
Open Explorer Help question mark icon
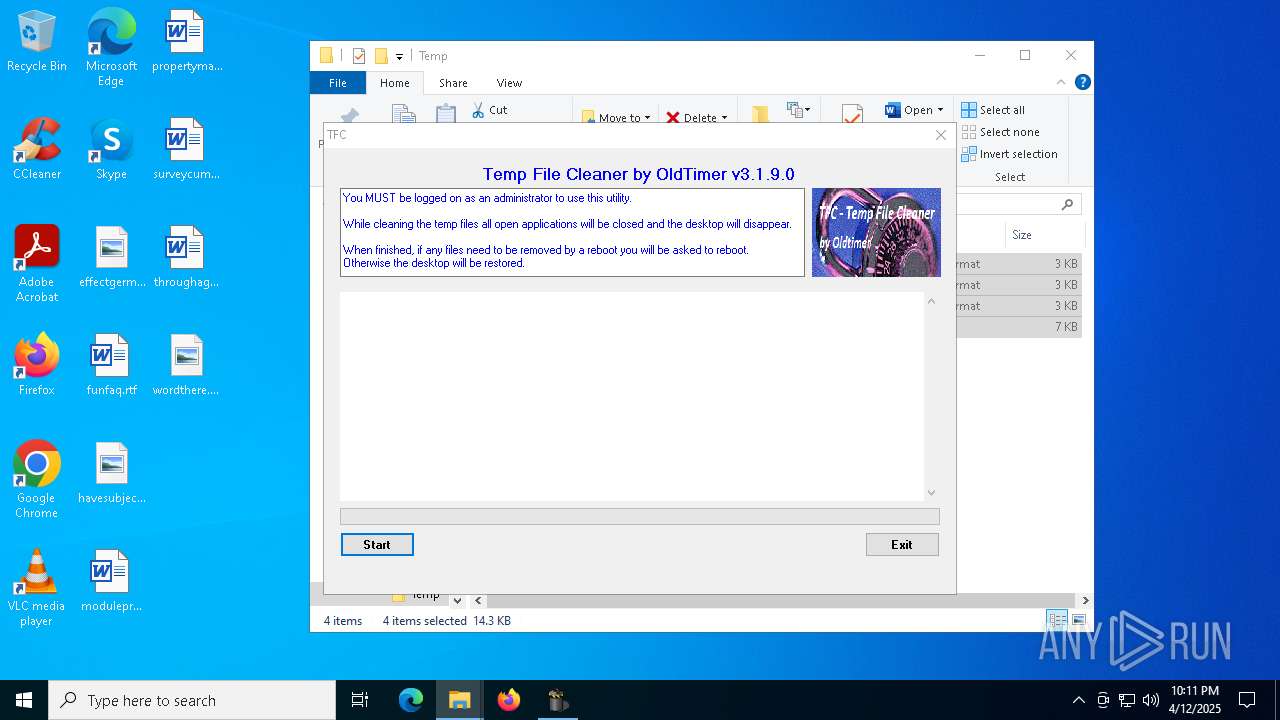pos(1082,83)
